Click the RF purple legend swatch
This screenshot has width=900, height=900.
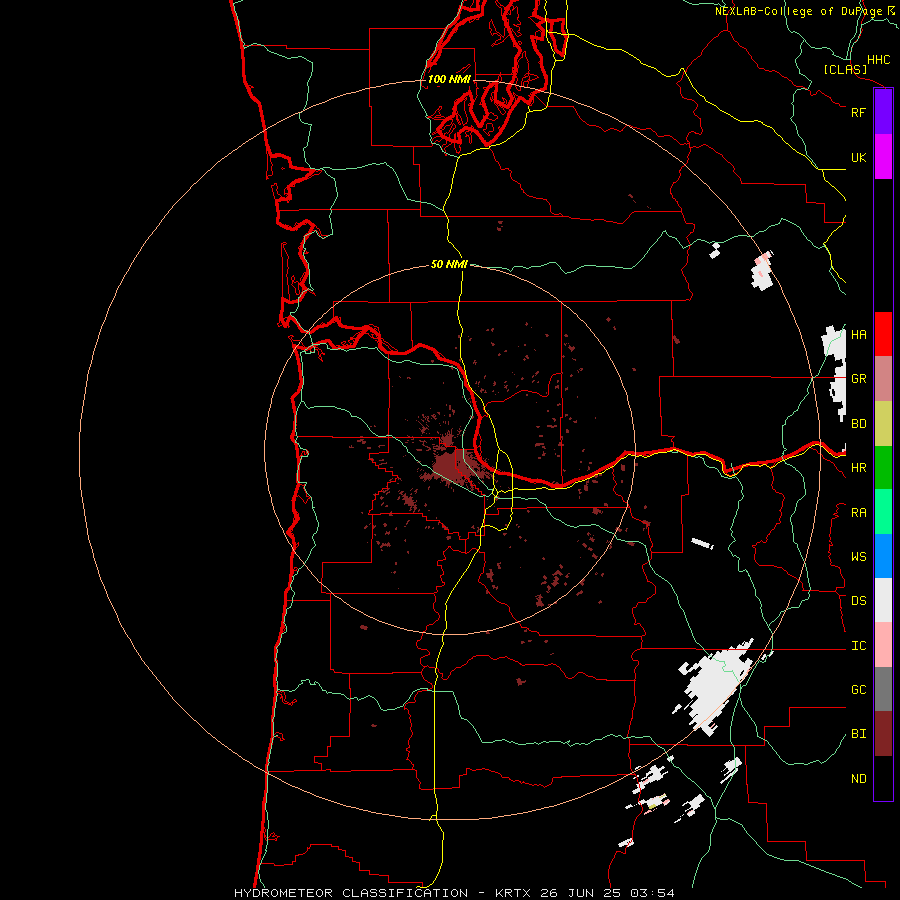click(883, 112)
